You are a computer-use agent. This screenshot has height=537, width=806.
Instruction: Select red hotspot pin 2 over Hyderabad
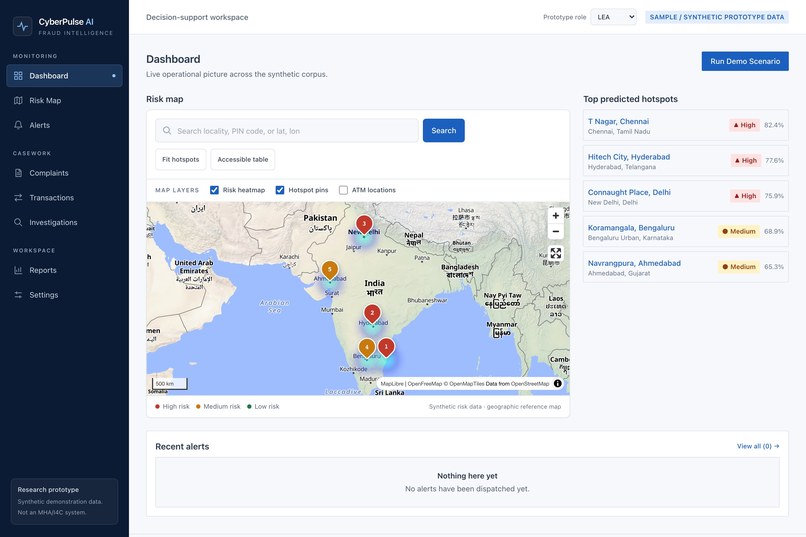(x=372, y=314)
